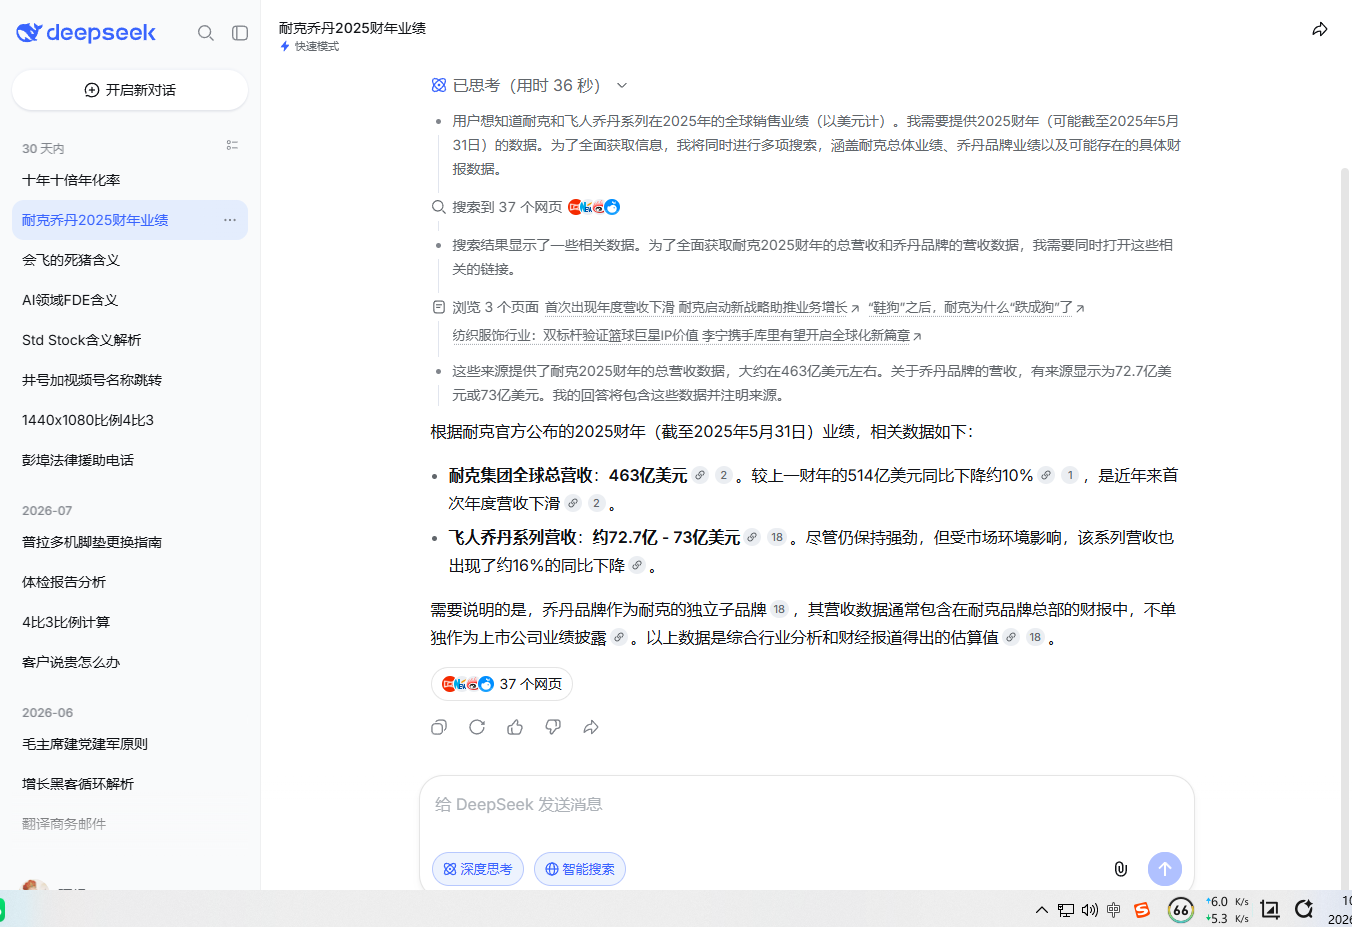1352x927 pixels.
Task: Open citation link icon after 463亿美元
Action: pos(700,475)
